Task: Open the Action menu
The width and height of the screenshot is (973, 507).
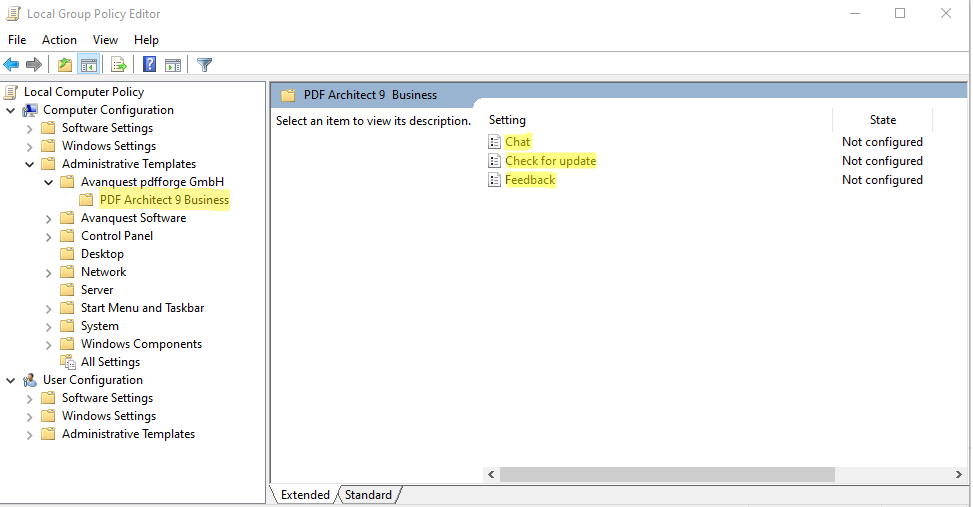Action: coord(59,40)
